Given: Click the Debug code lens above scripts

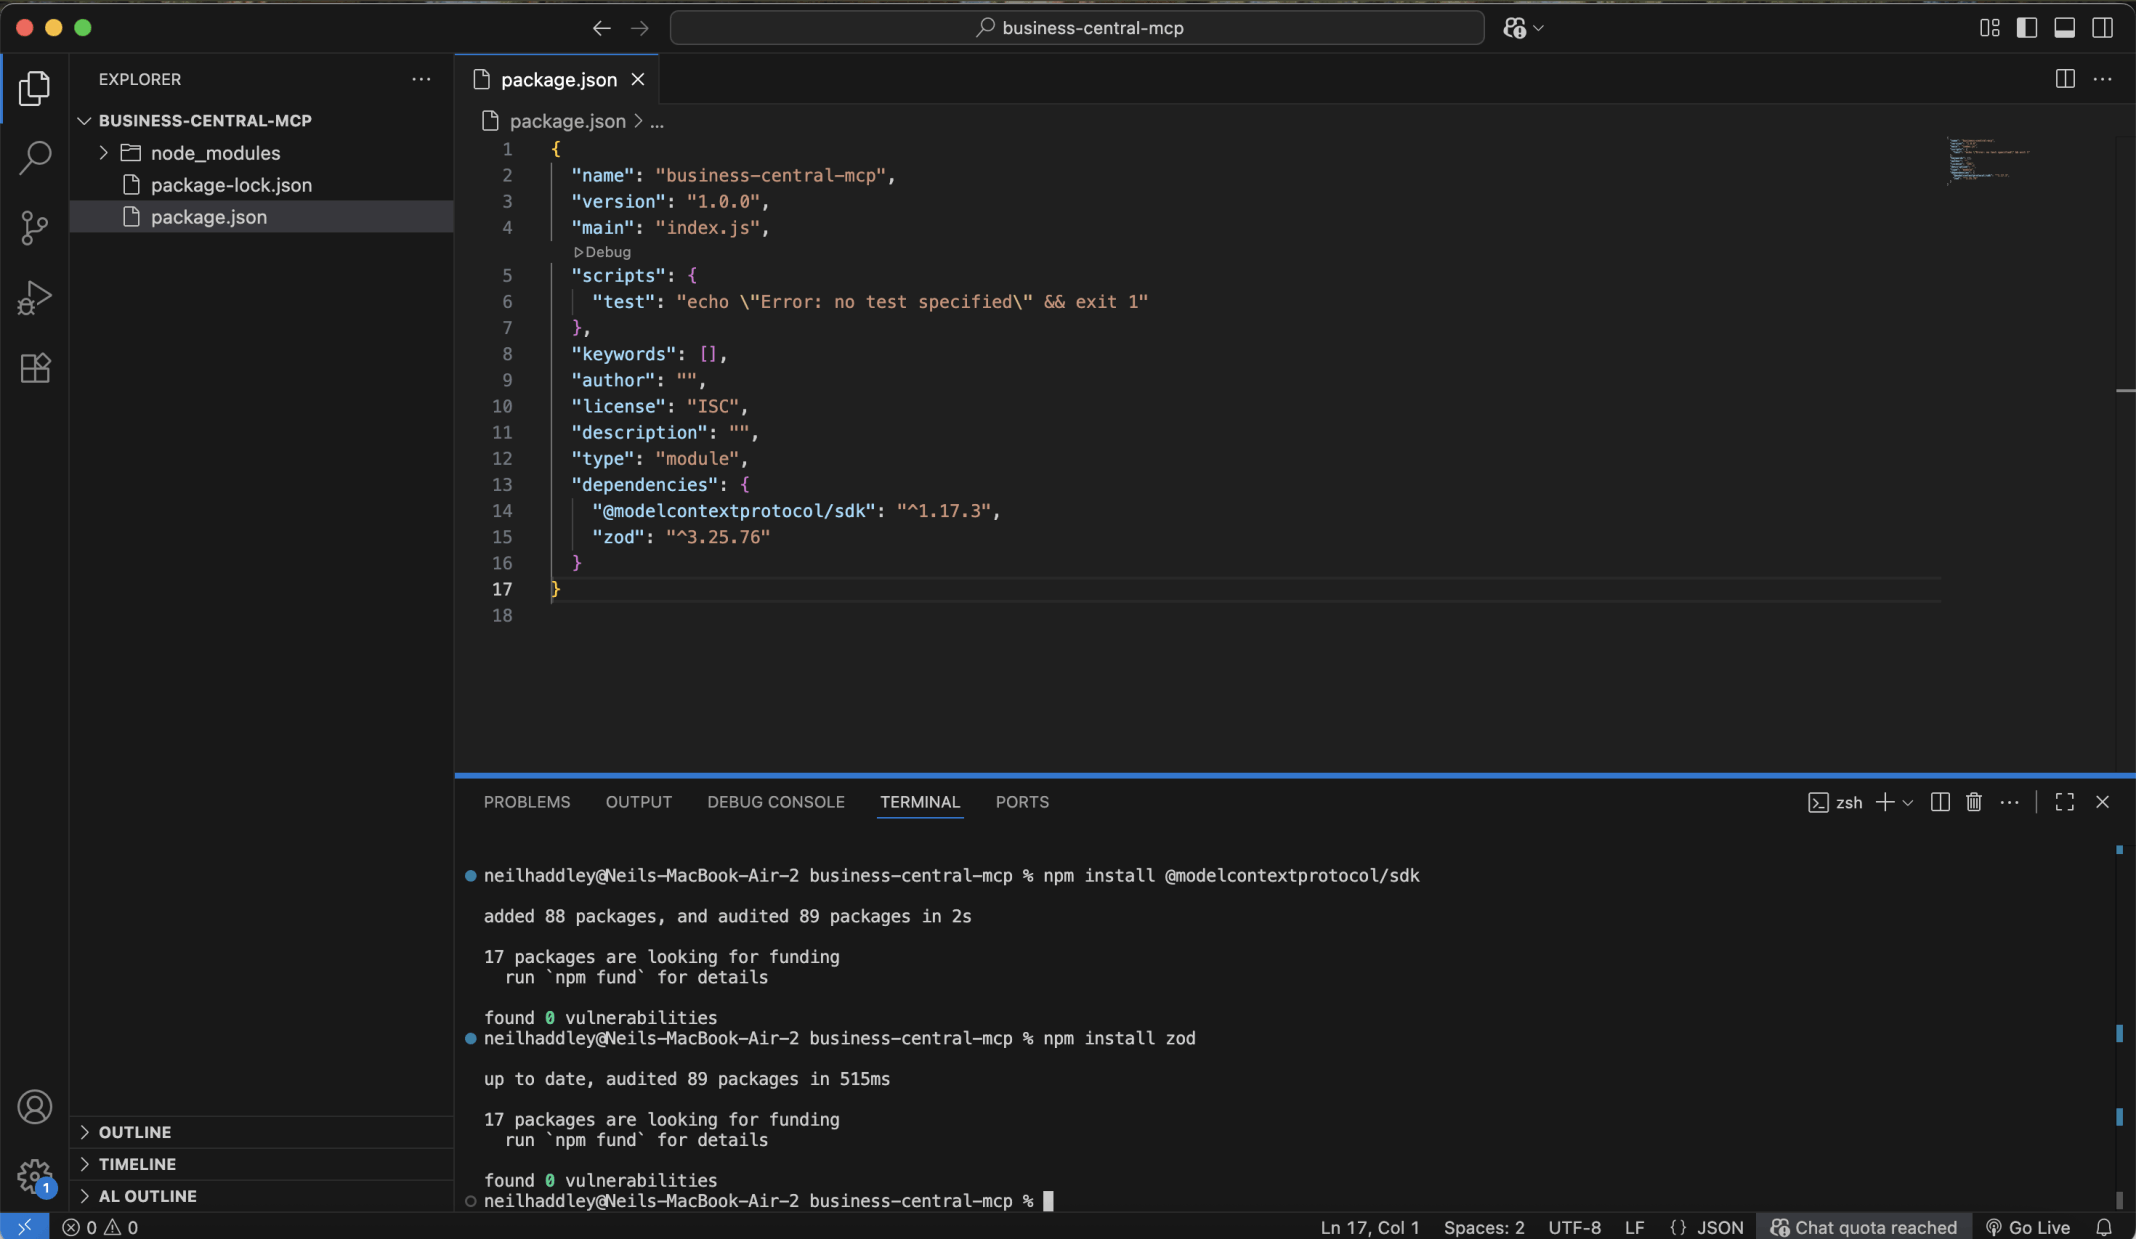Looking at the screenshot, I should click(x=601, y=252).
